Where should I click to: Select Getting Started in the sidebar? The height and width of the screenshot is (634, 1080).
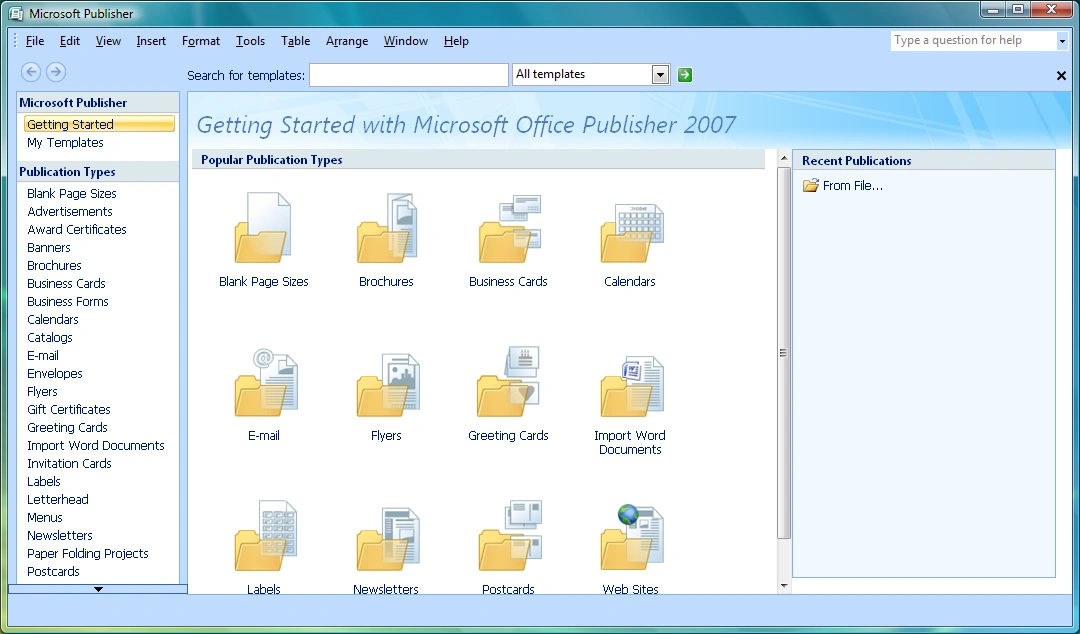click(100, 124)
